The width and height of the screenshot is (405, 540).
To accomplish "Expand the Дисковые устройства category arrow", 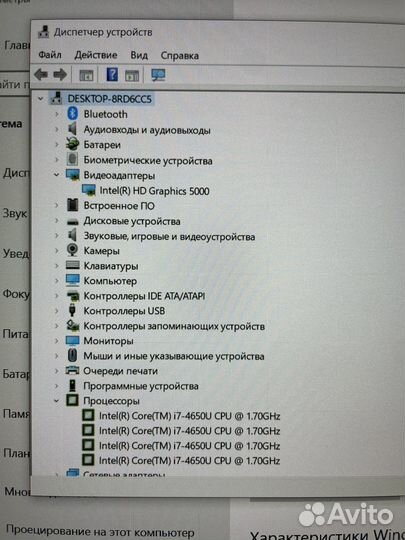I will click(57, 221).
